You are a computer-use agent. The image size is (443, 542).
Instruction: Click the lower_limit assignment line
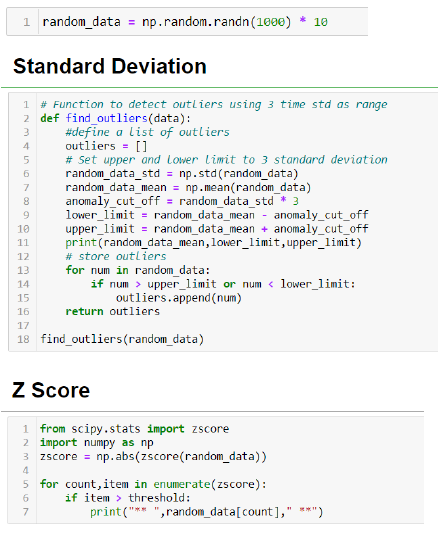217,215
